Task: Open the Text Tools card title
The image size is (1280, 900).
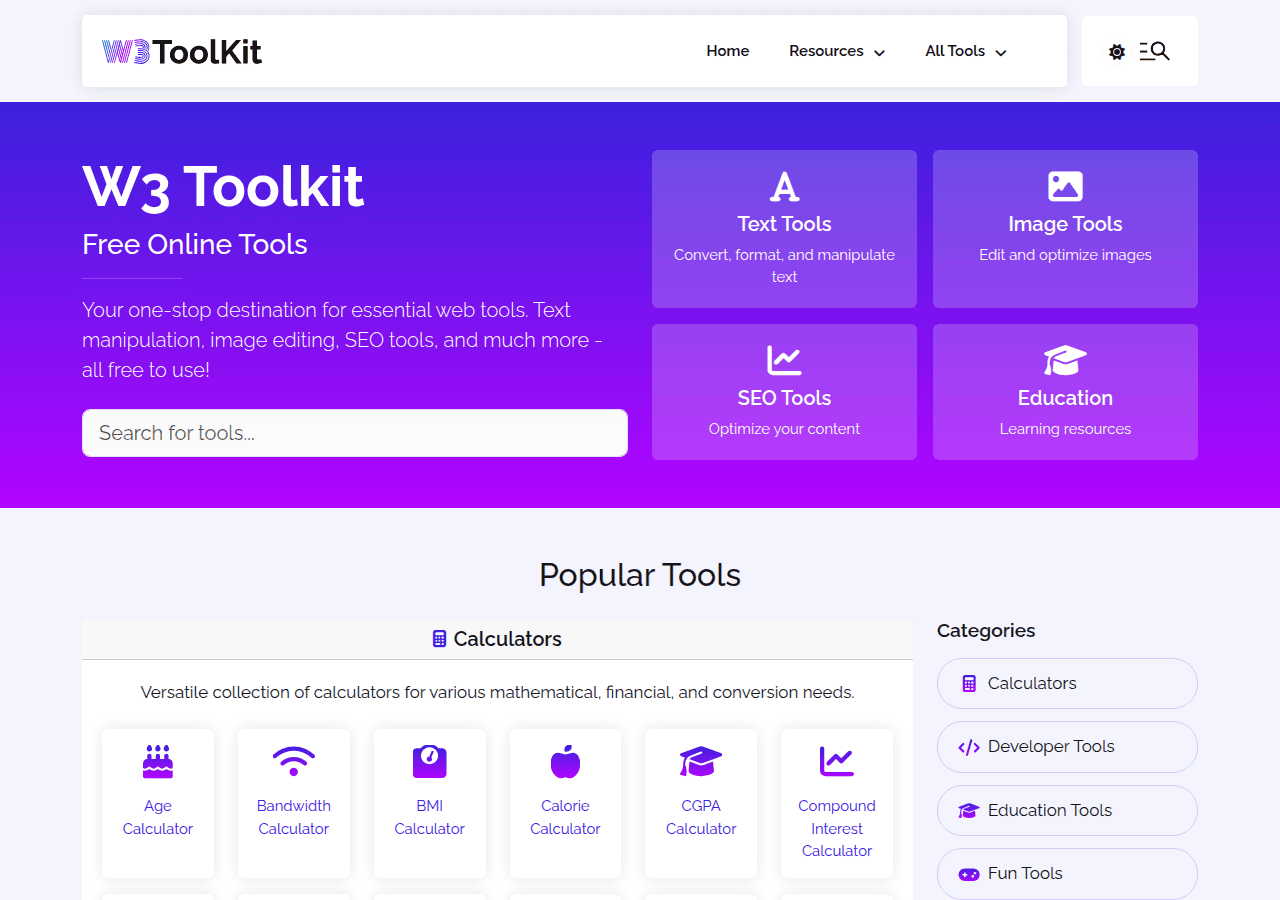Action: point(784,224)
